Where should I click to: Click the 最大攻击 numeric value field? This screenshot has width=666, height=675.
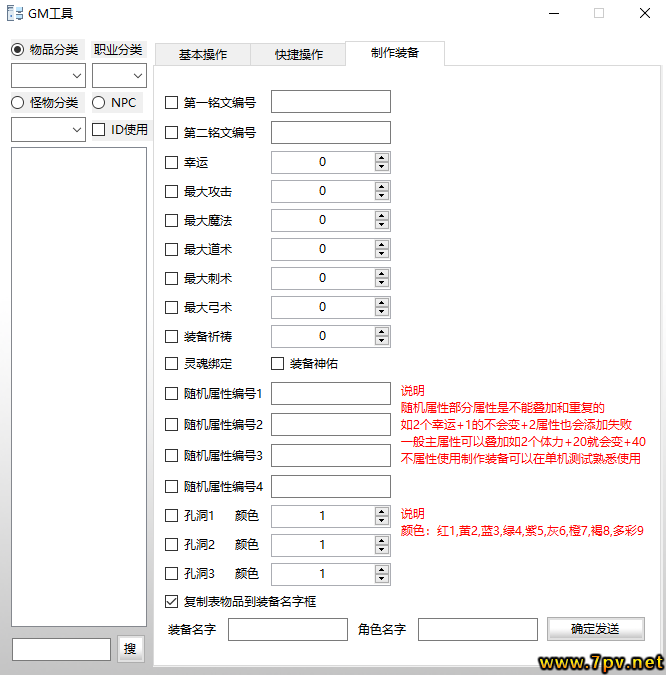click(323, 191)
